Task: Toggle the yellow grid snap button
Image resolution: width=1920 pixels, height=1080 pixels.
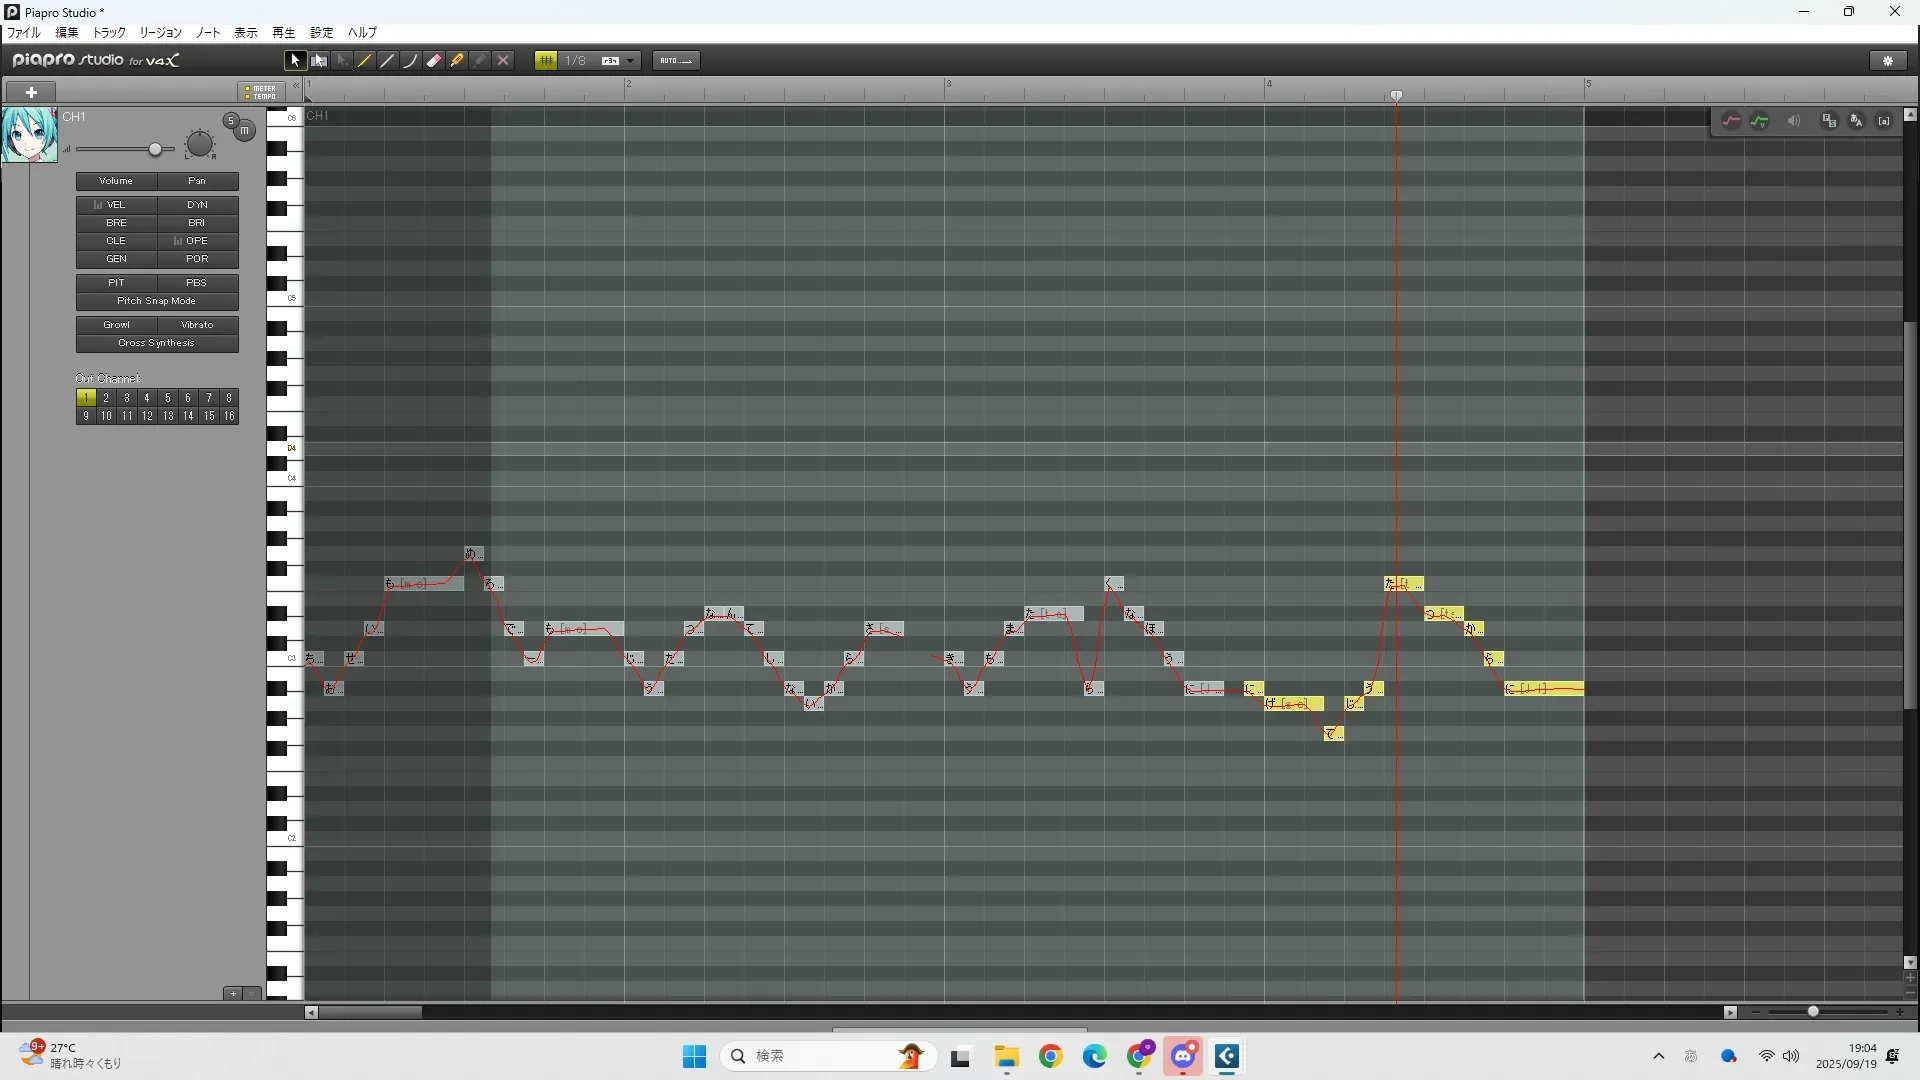Action: click(546, 61)
